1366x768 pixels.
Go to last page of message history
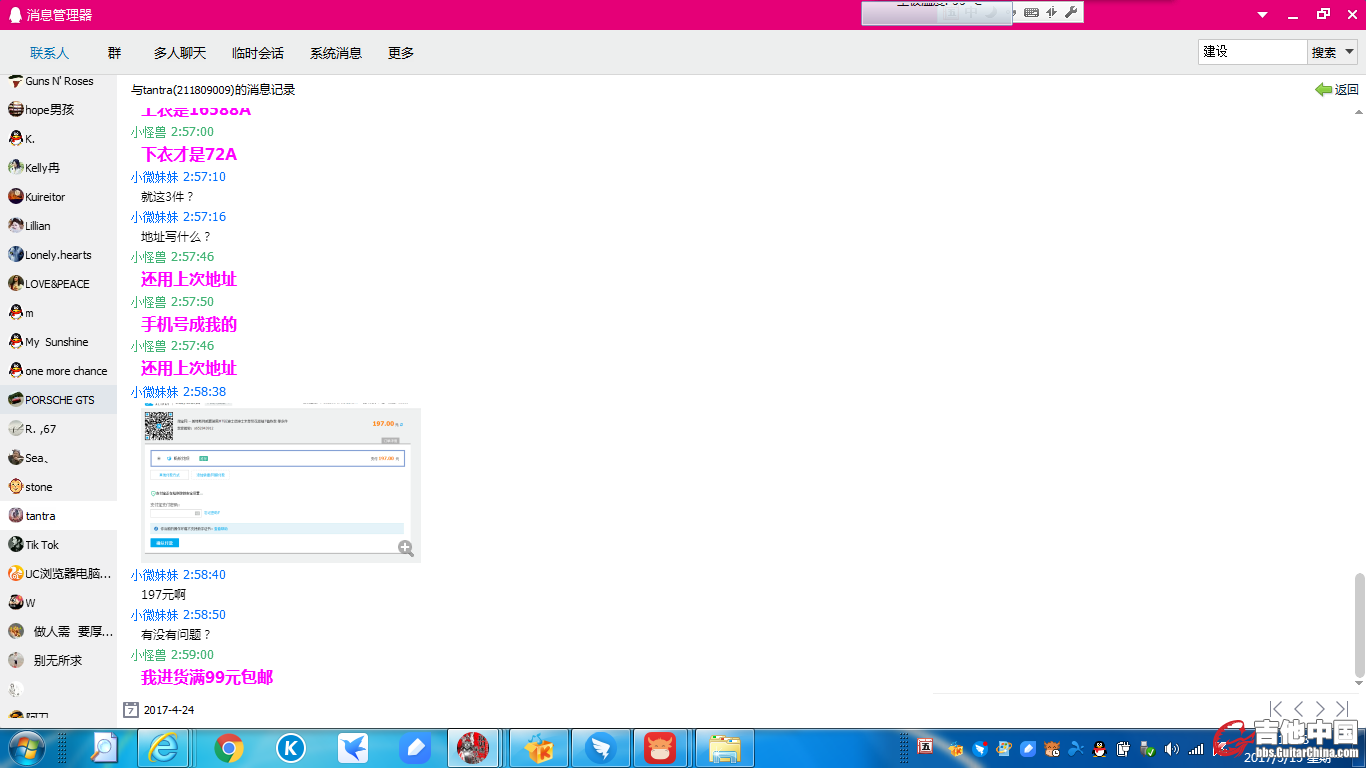(x=1342, y=709)
